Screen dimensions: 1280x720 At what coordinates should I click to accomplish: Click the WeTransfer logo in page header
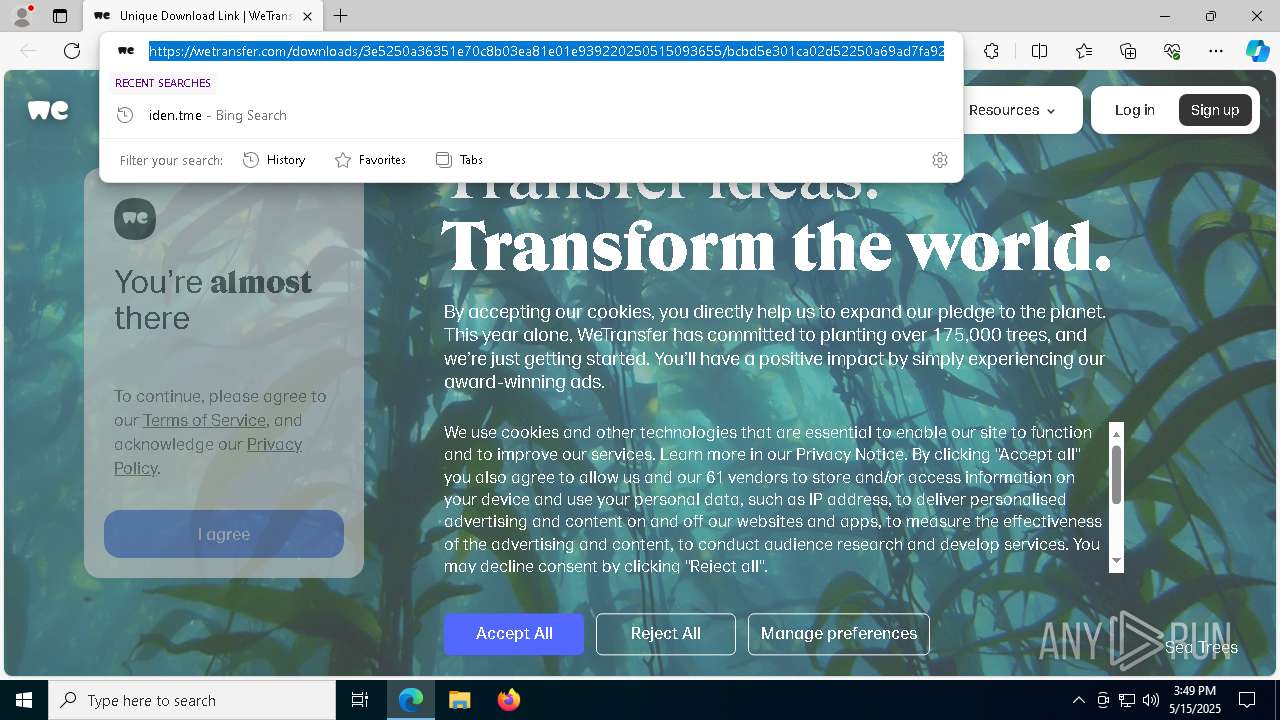(x=48, y=110)
